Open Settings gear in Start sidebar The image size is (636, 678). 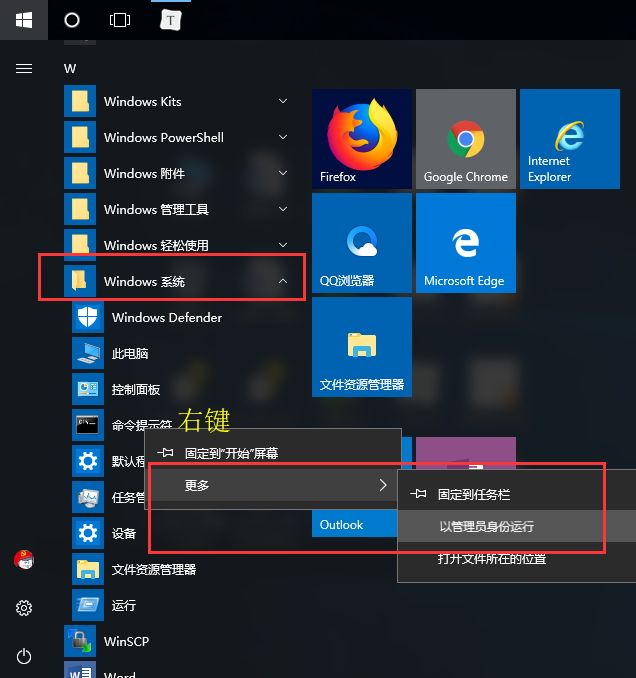pos(24,608)
